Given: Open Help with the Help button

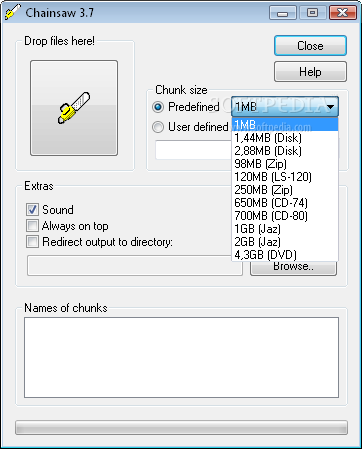Looking at the screenshot, I should 310,72.
